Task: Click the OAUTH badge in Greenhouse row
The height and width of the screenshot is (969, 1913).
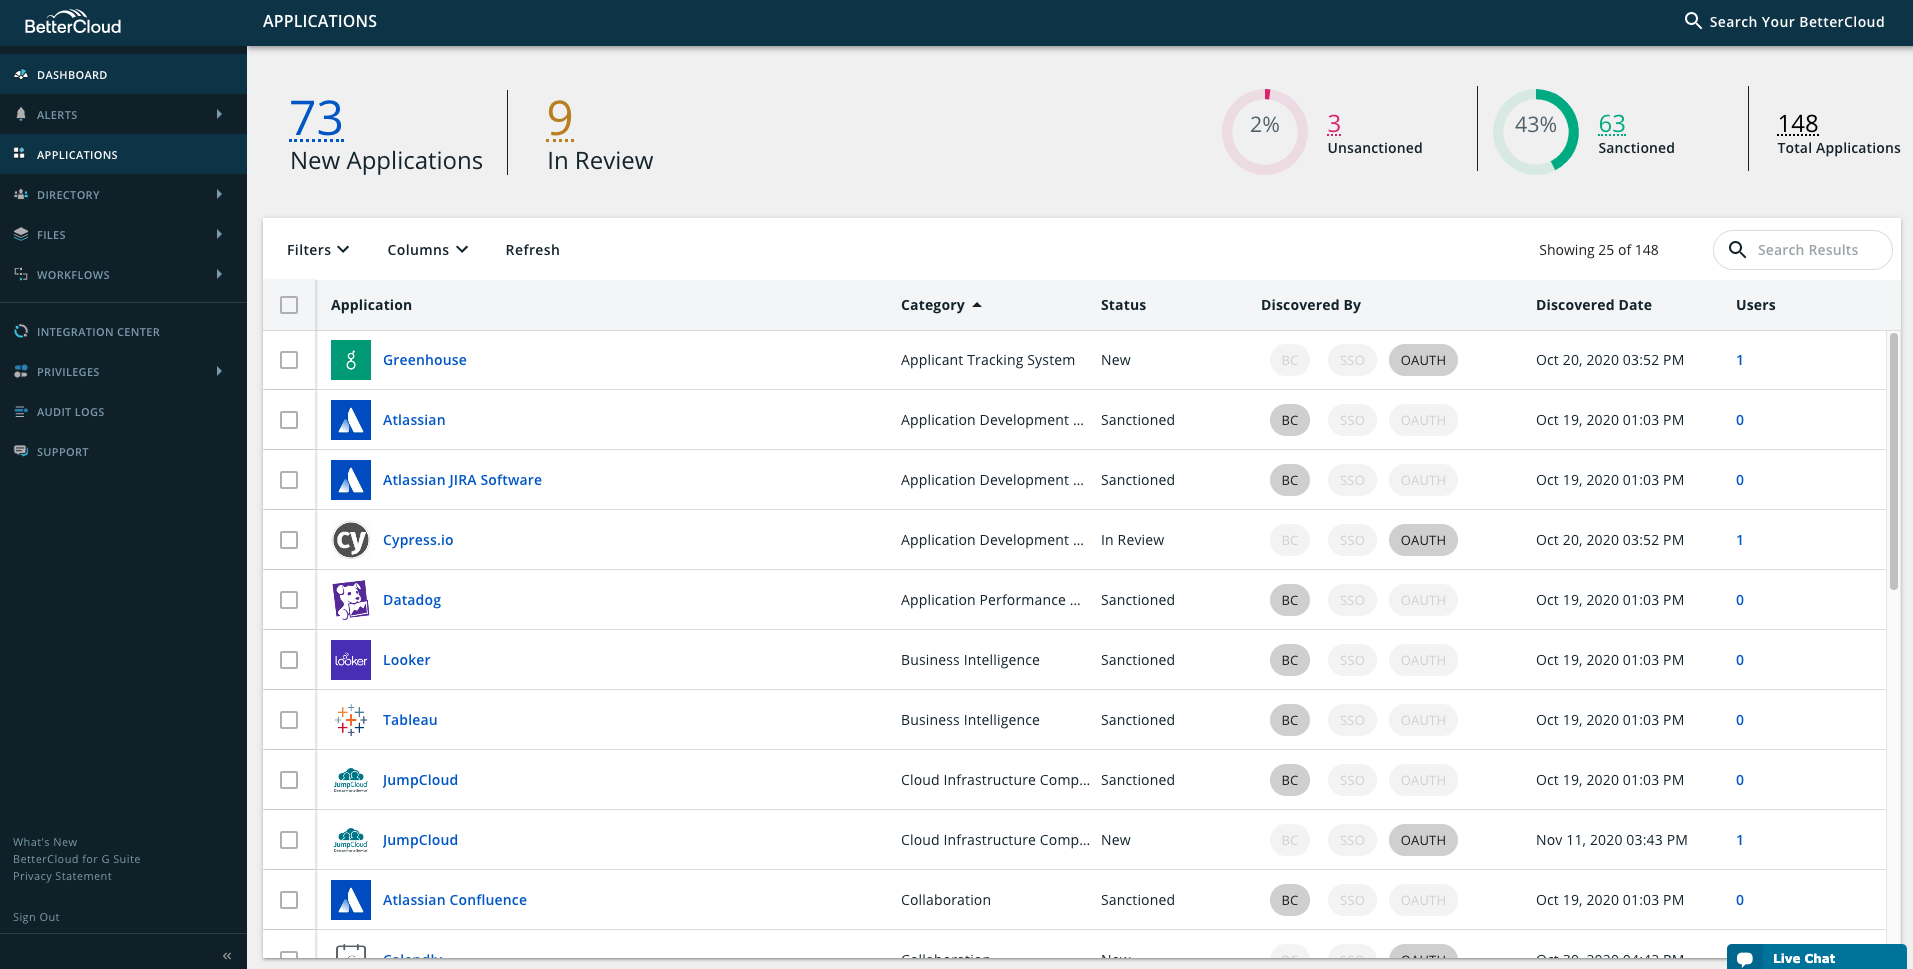Action: tap(1423, 360)
